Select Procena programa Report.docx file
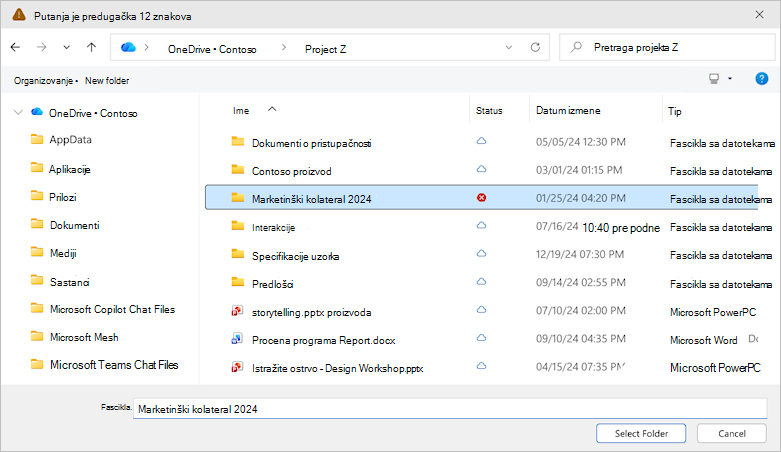Screen dimensions: 781x452 [x=324, y=340]
